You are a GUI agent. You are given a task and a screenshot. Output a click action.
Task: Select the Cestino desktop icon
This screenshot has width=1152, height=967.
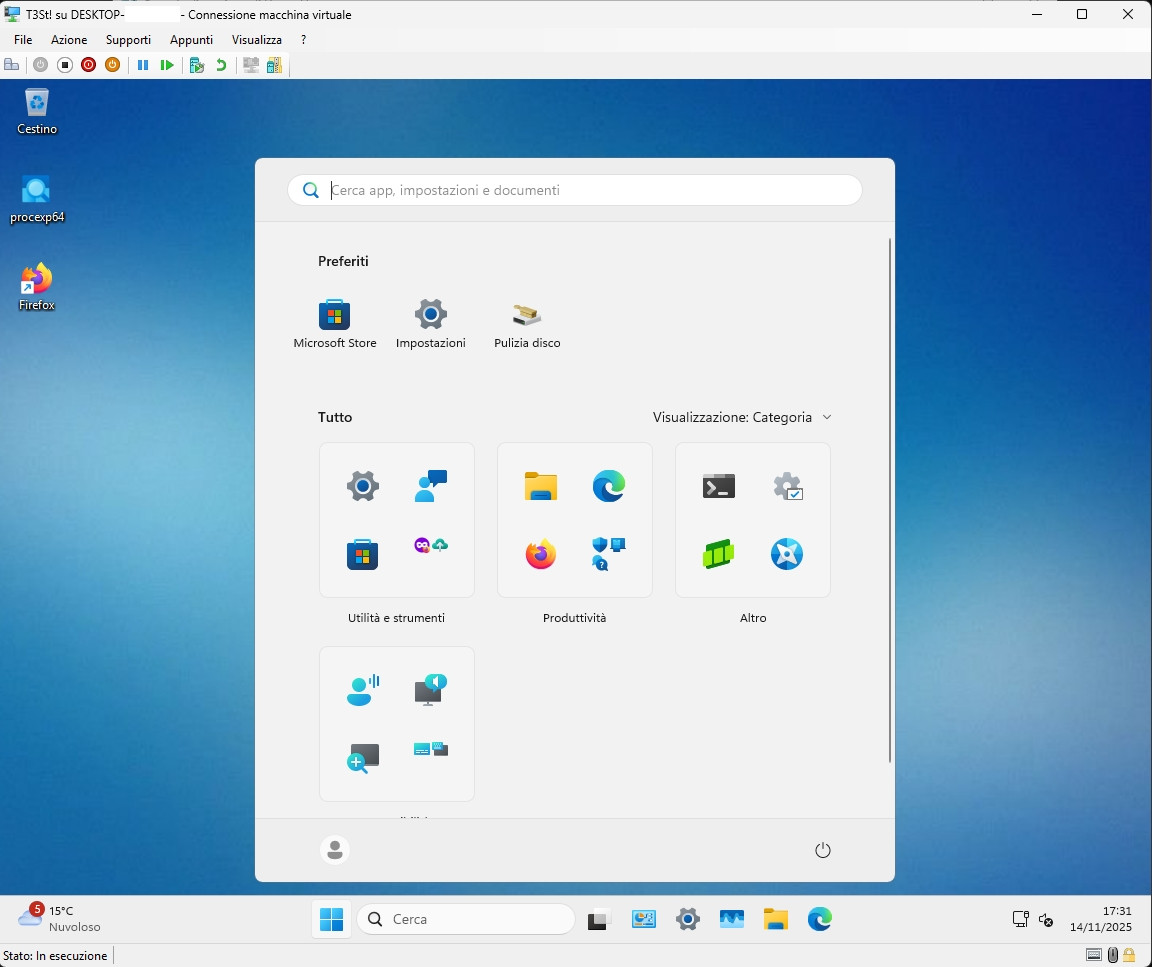tap(37, 112)
